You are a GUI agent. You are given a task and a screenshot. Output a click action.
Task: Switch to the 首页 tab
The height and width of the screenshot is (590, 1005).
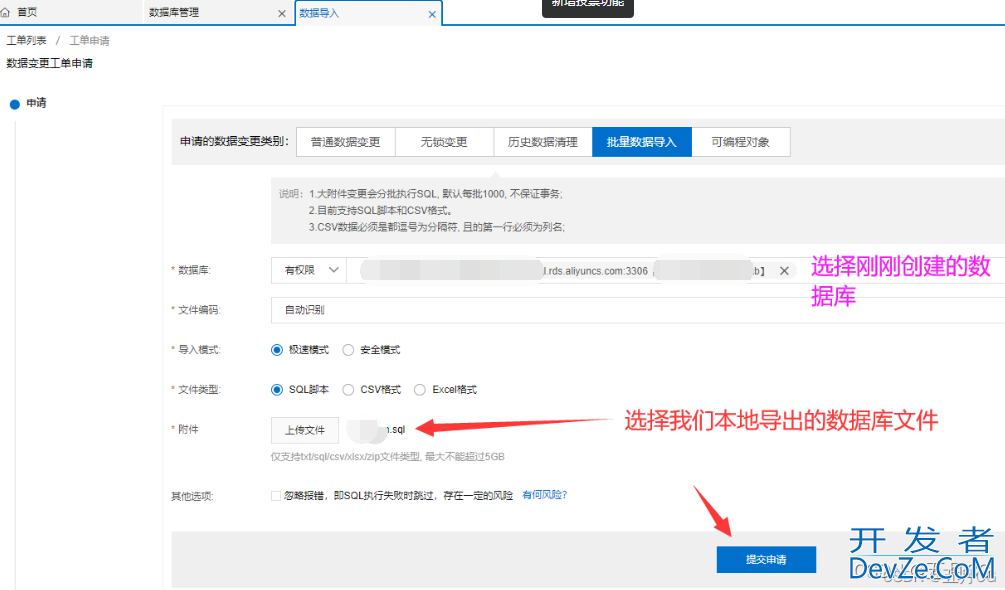tap(26, 12)
